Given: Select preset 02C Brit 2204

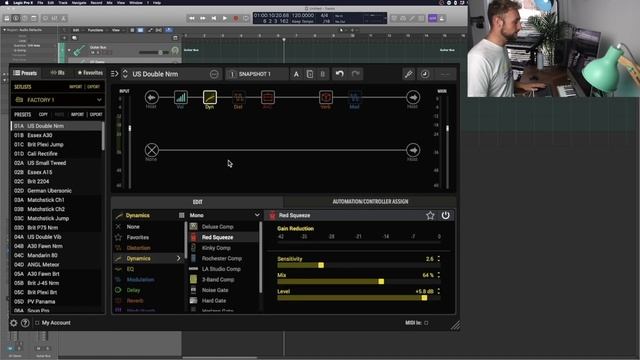Looking at the screenshot, I should (x=56, y=181).
